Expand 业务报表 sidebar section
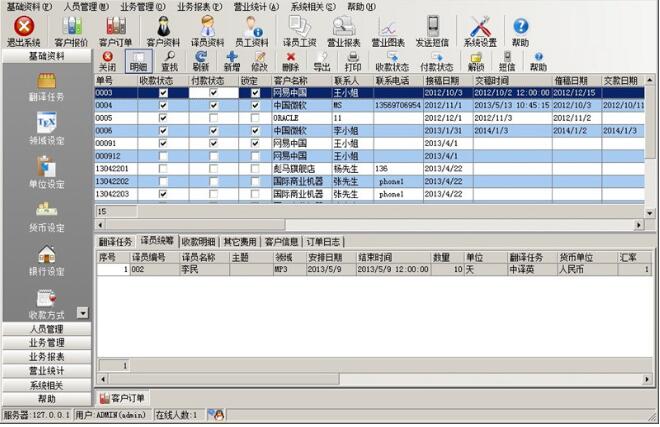 point(46,357)
